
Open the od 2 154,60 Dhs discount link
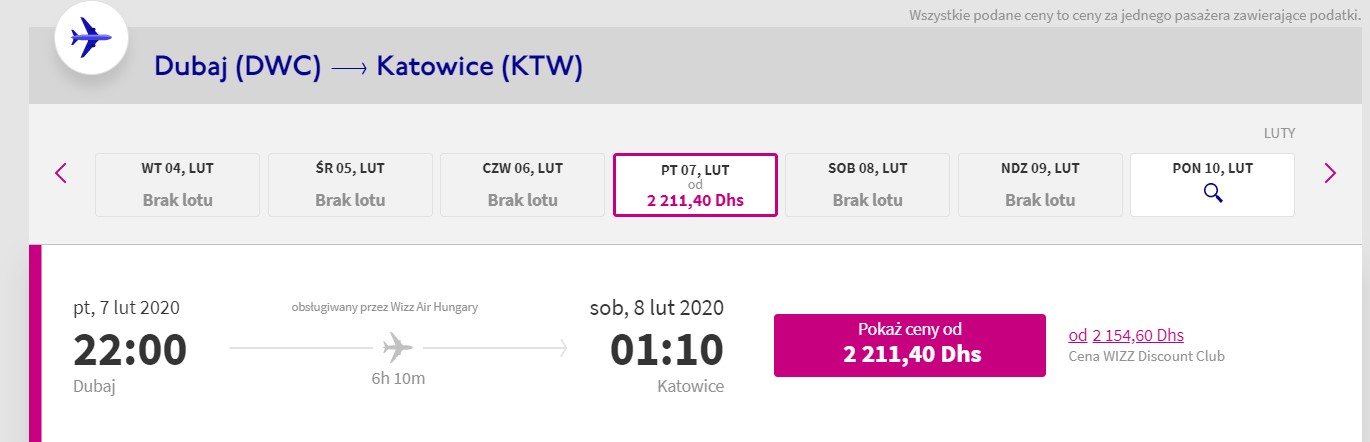pyautogui.click(x=1126, y=336)
